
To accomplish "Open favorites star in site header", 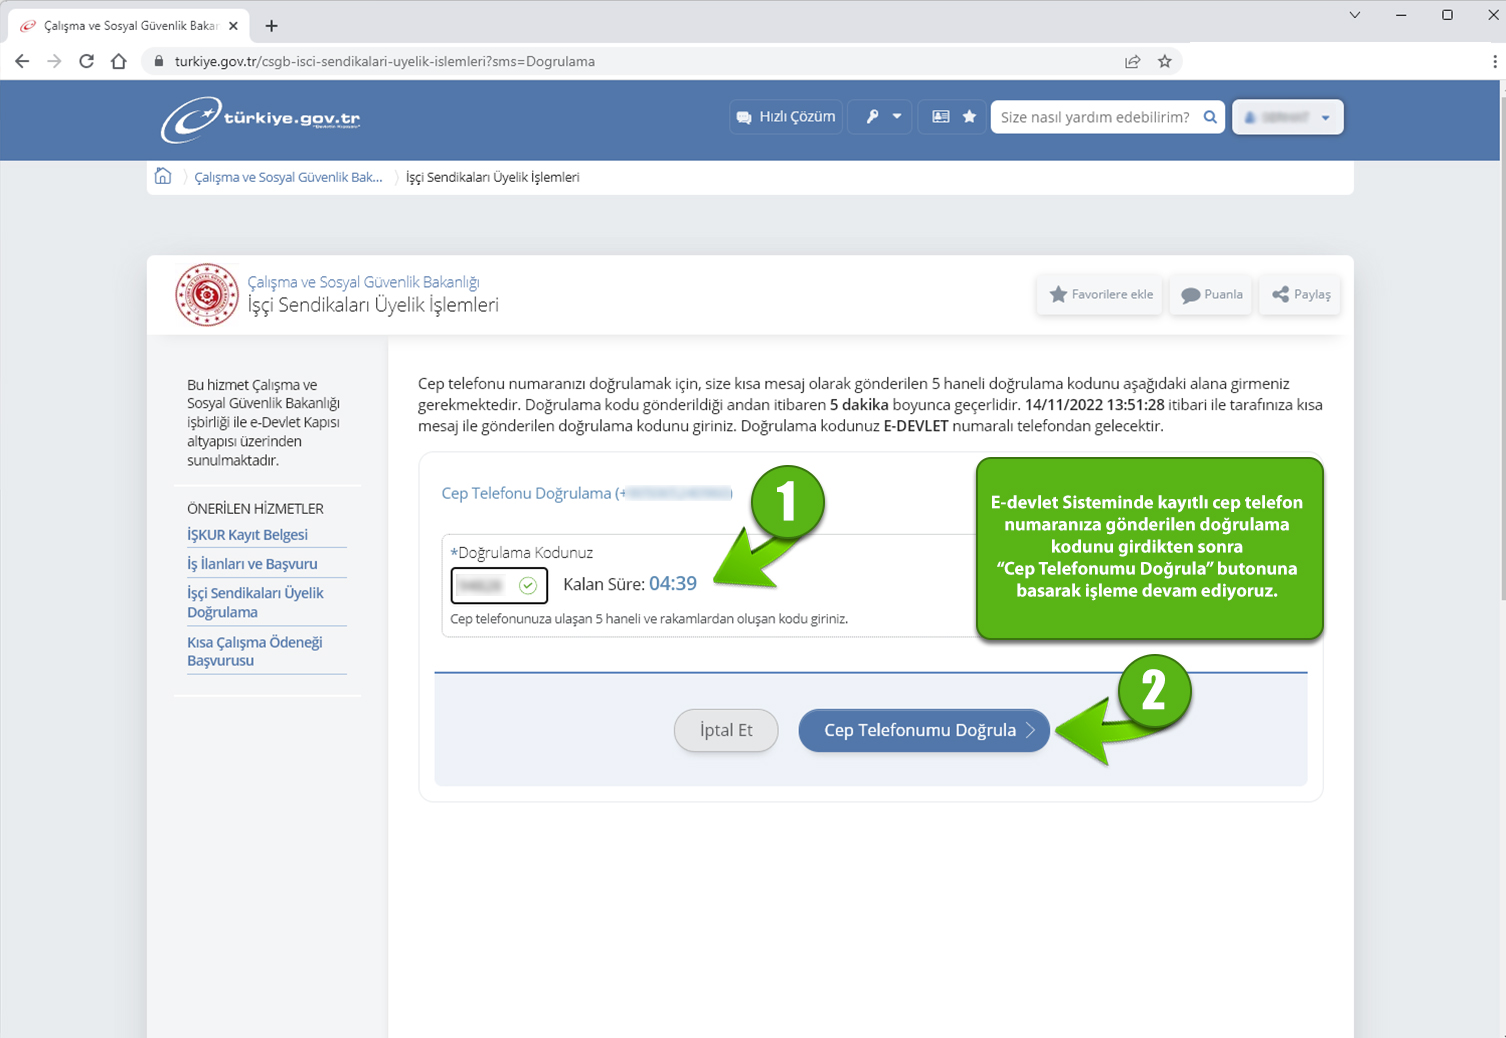I will point(969,117).
